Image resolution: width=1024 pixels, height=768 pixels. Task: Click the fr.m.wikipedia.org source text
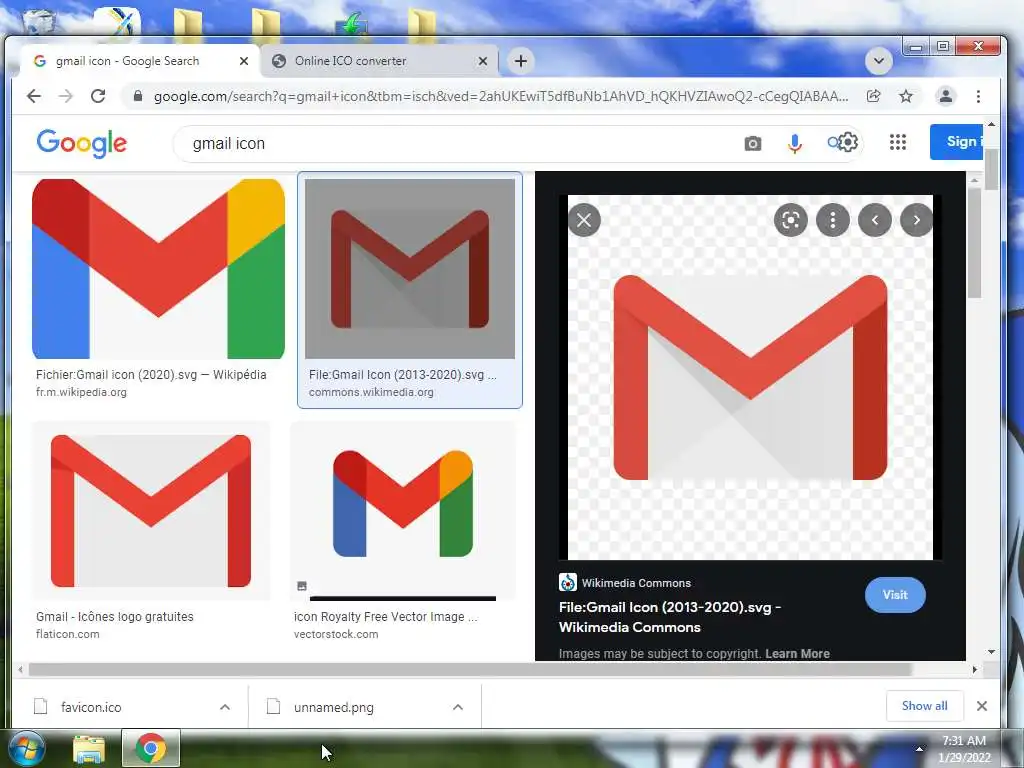point(81,392)
